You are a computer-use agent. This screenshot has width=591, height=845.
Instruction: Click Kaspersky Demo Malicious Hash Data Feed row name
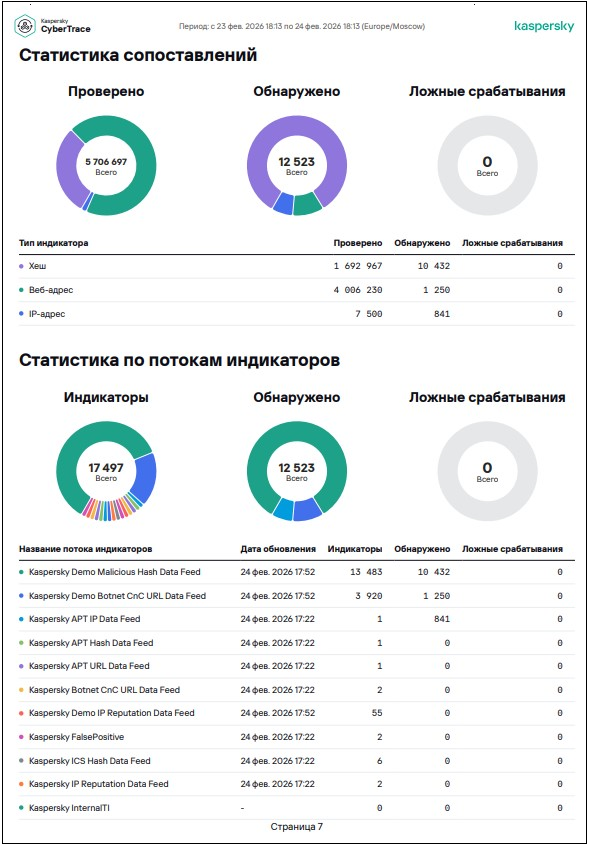pyautogui.click(x=115, y=572)
